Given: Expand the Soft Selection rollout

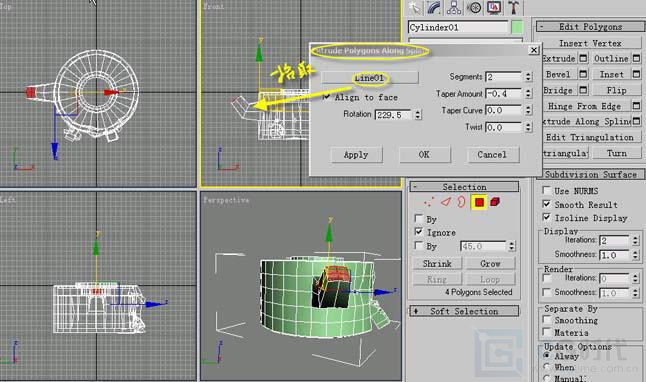Looking at the screenshot, I should (464, 311).
